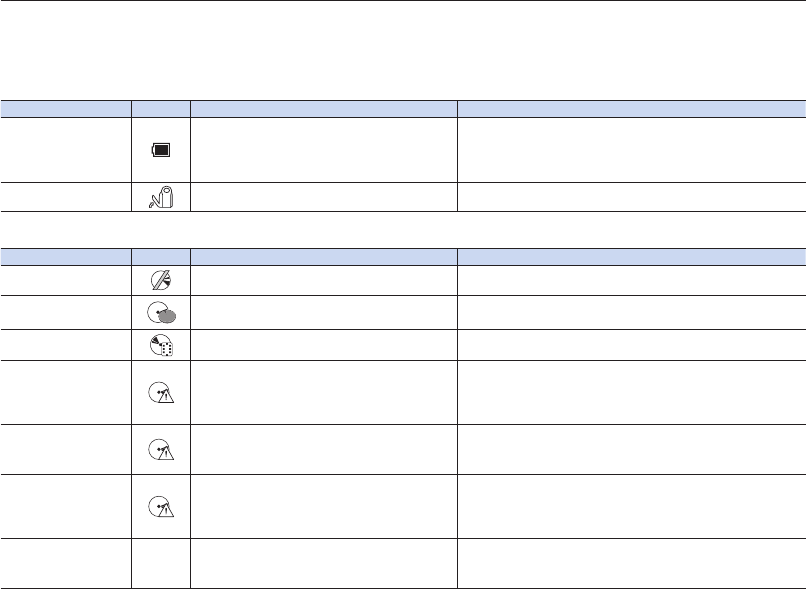Click the empty icon cell in the last table row

tap(161, 563)
